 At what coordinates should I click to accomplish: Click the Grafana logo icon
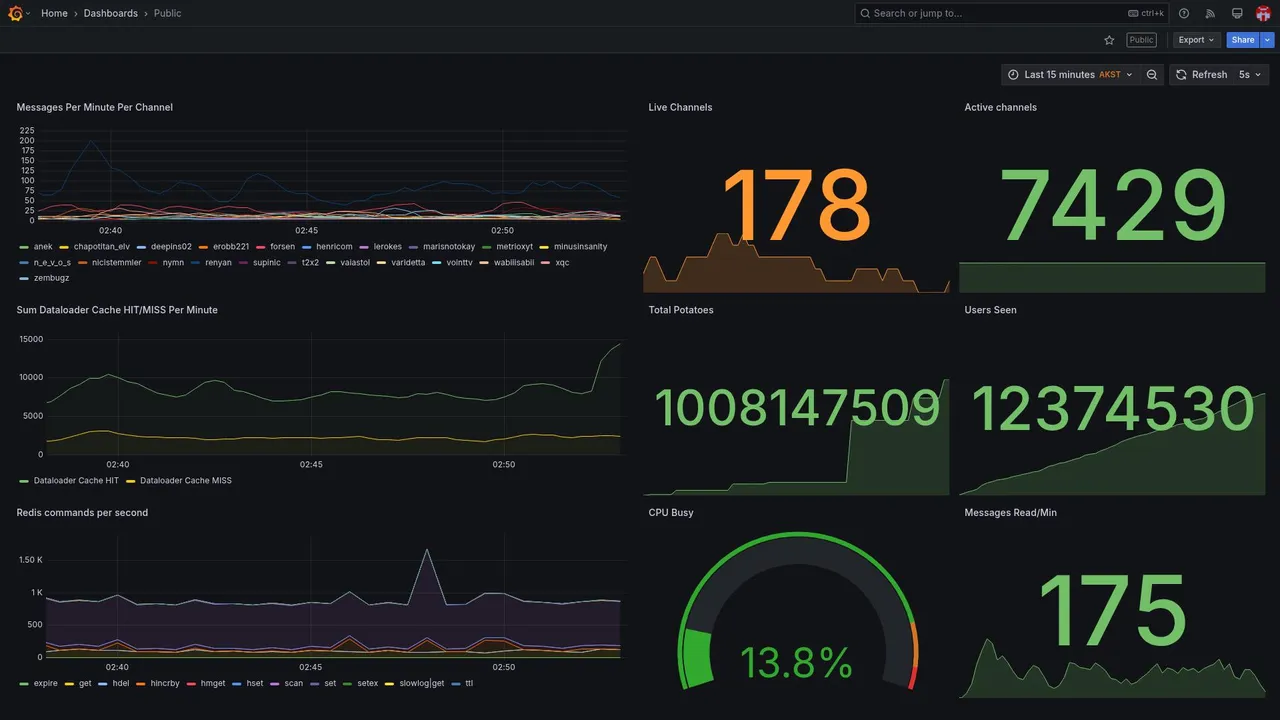14,13
